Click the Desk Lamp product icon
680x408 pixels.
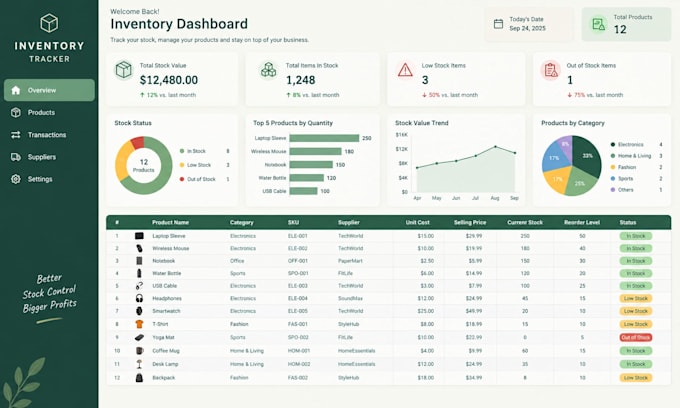click(139, 364)
